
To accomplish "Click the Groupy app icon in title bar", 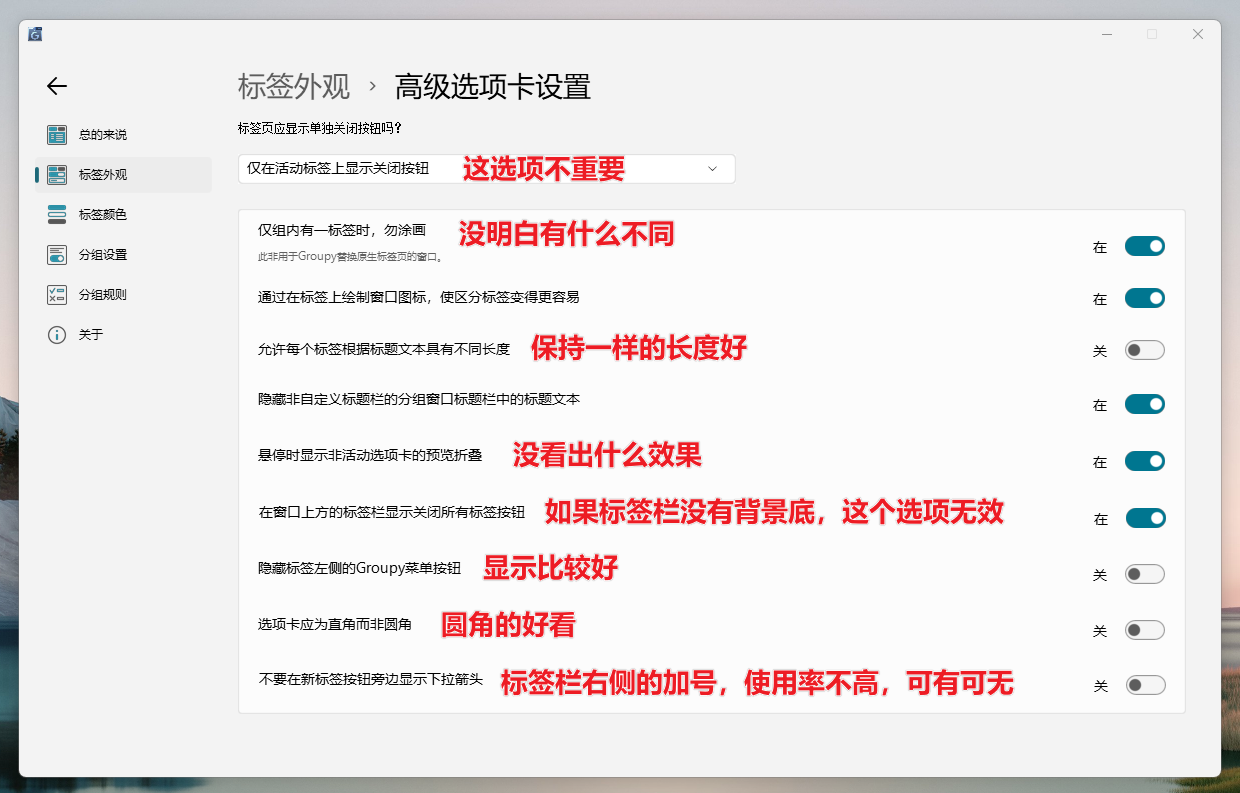I will click(x=36, y=34).
